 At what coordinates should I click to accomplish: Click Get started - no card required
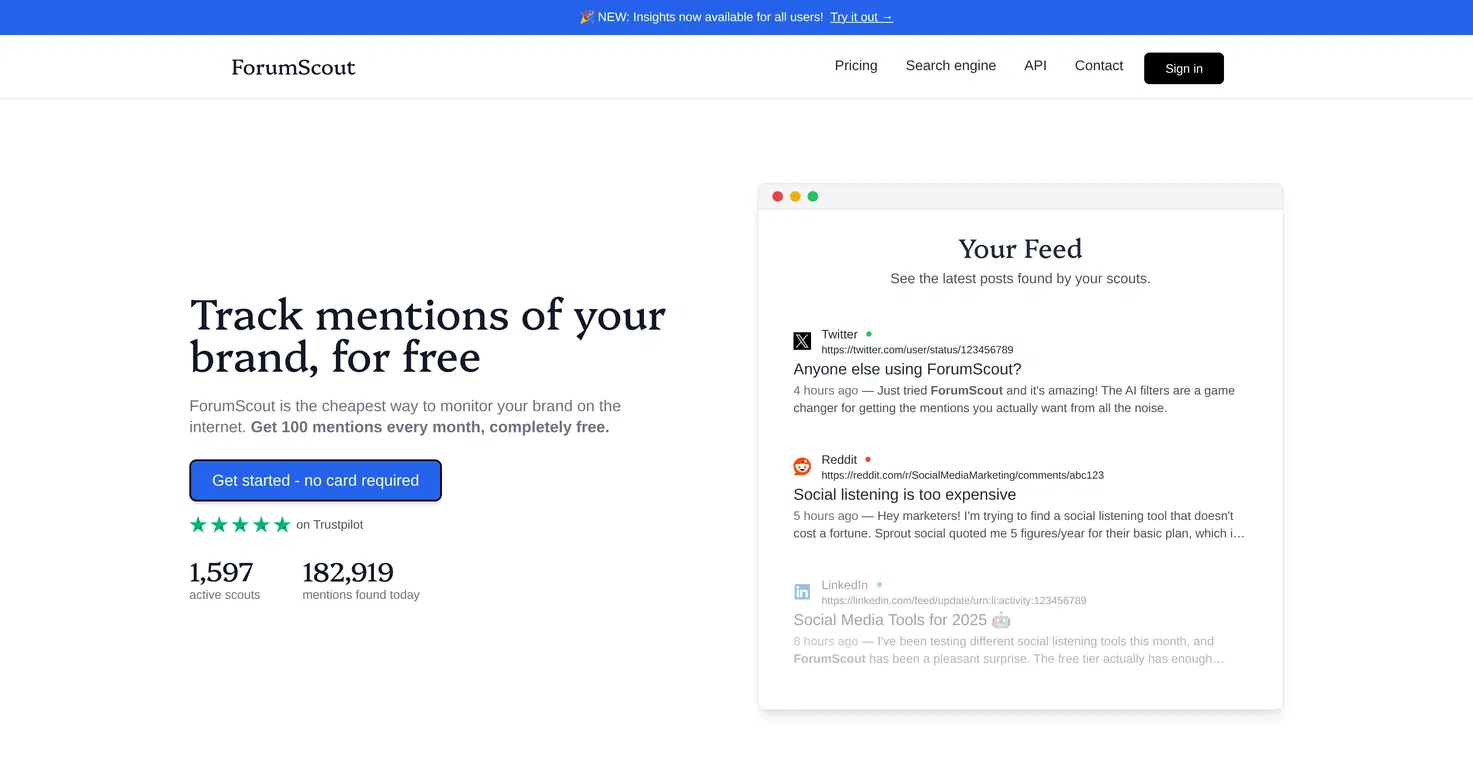315,480
